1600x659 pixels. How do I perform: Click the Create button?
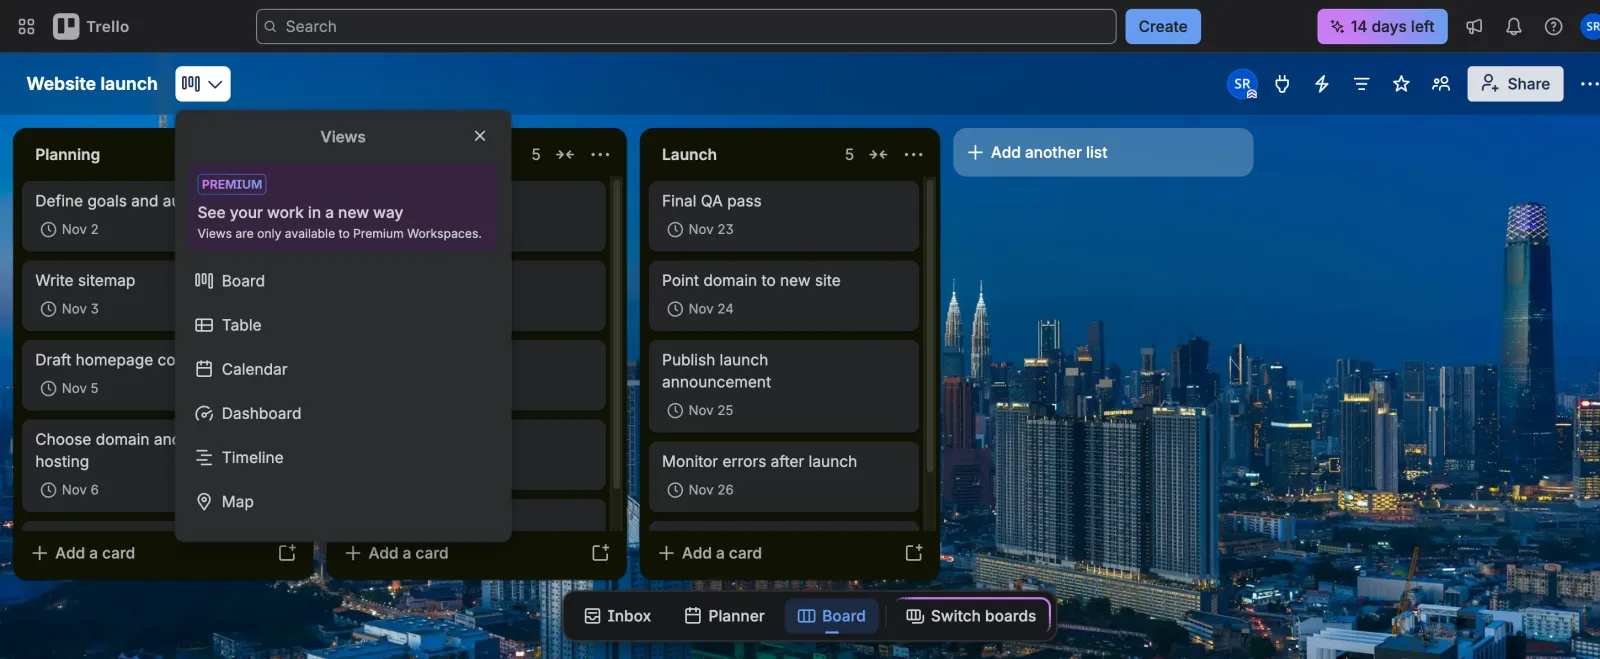point(1163,27)
